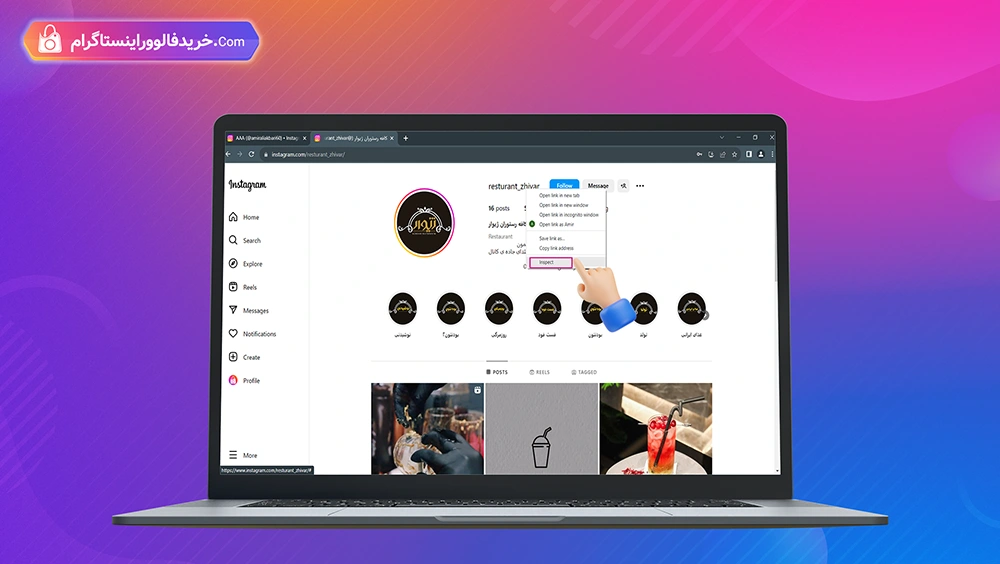The image size is (1000, 564).
Task: Open Explore compass in sidebar
Action: point(246,263)
